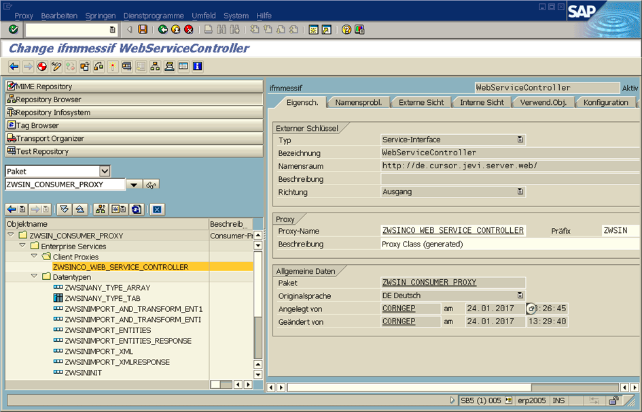The height and width of the screenshot is (412, 642).
Task: Display the object using the glasses icon
Action: pyautogui.click(x=152, y=185)
